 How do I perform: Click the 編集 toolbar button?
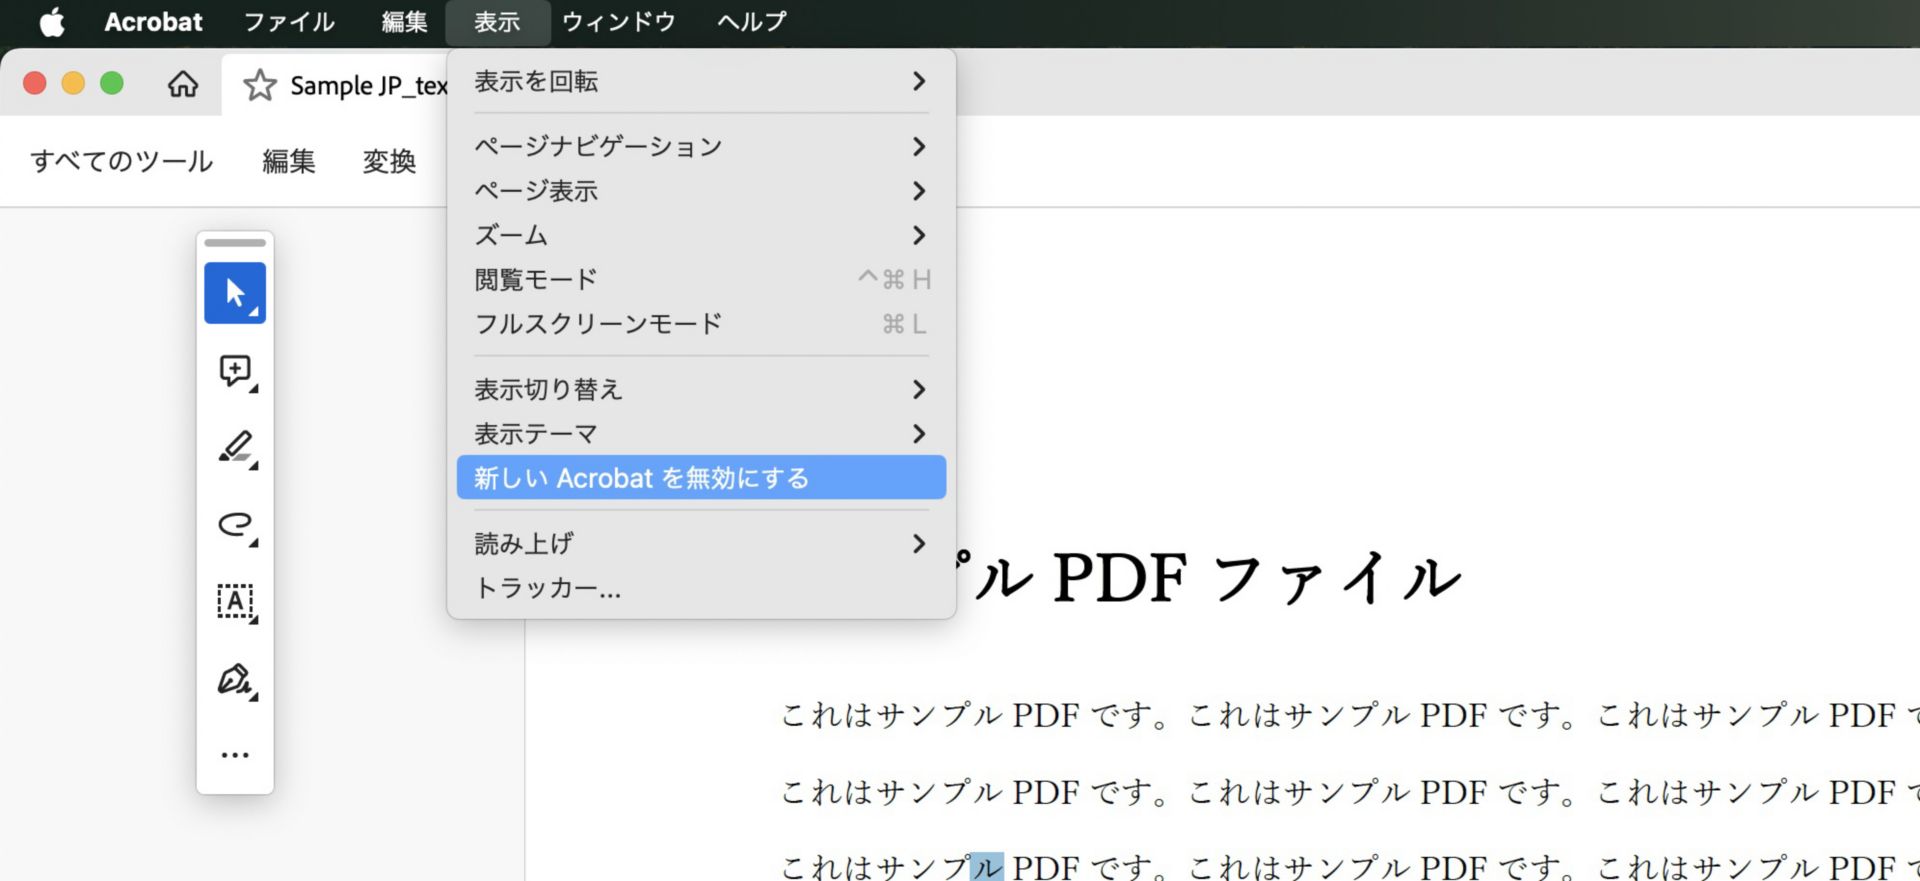coord(289,161)
